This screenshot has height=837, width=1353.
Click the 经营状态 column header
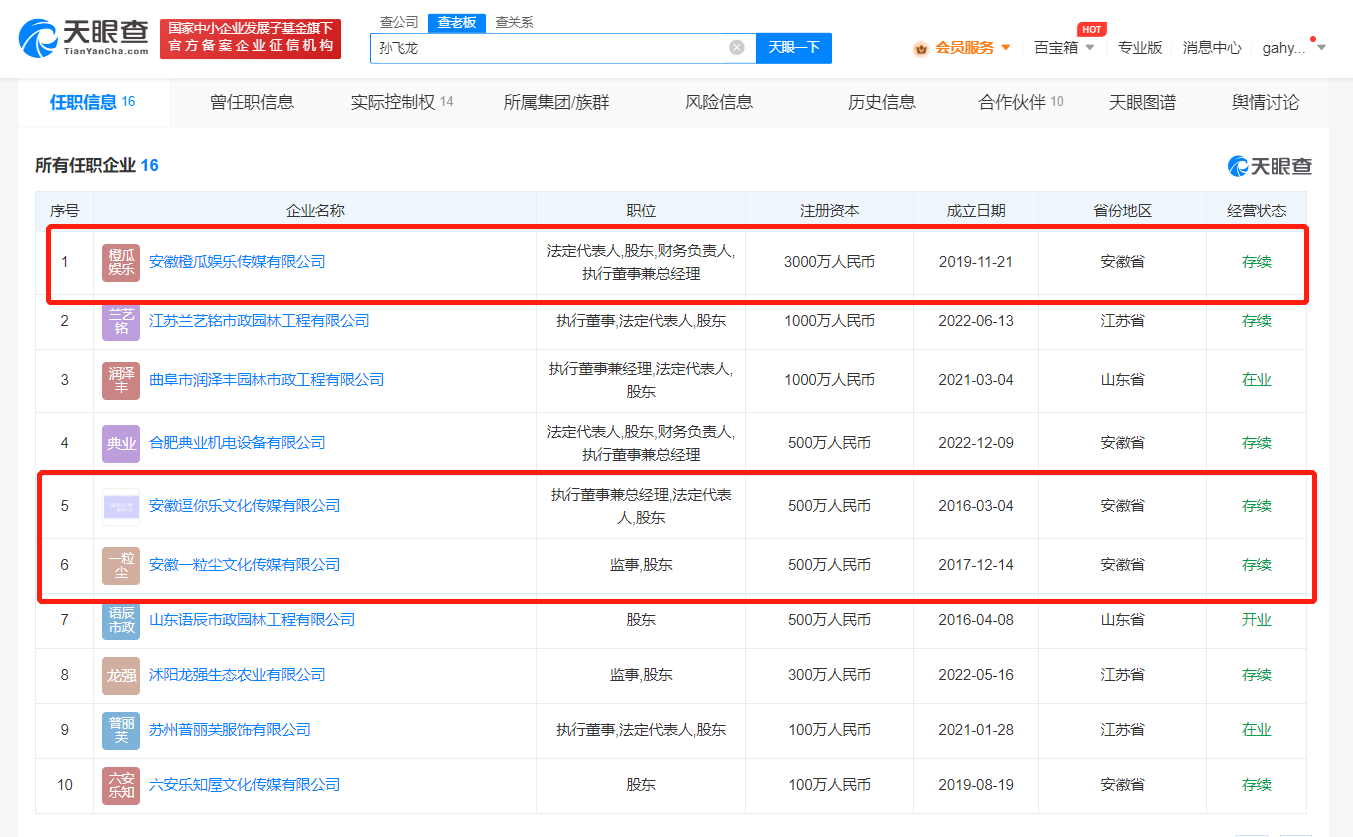click(1256, 211)
